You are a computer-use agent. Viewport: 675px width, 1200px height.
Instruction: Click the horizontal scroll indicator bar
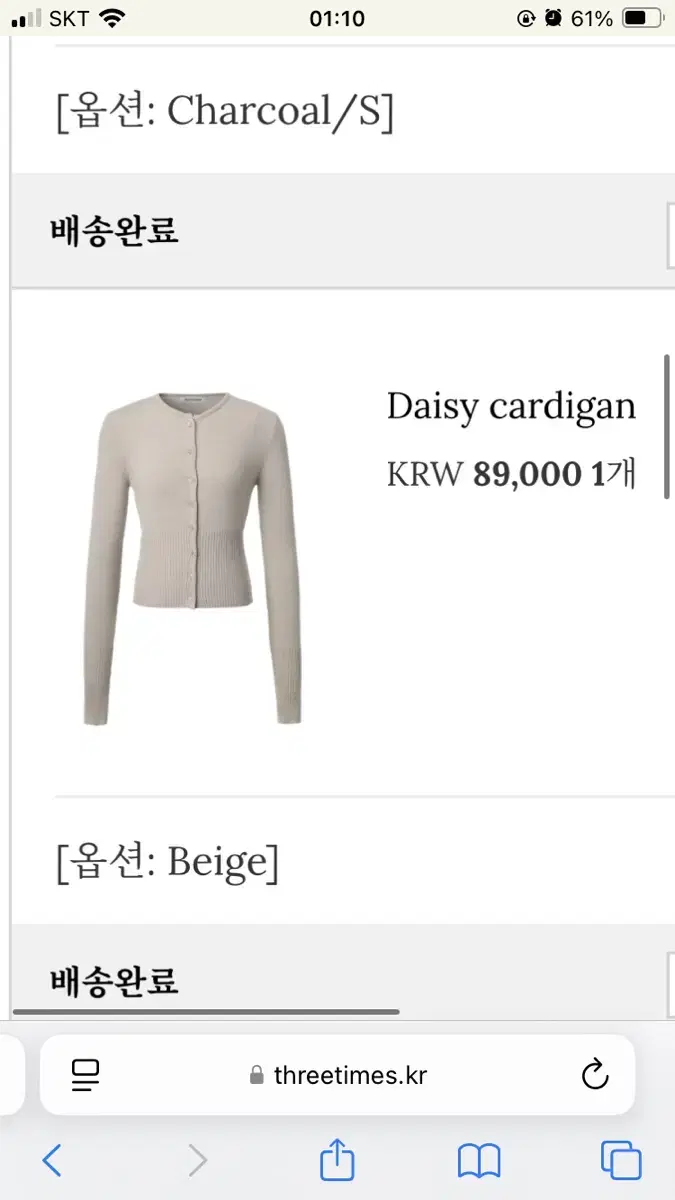206,1012
